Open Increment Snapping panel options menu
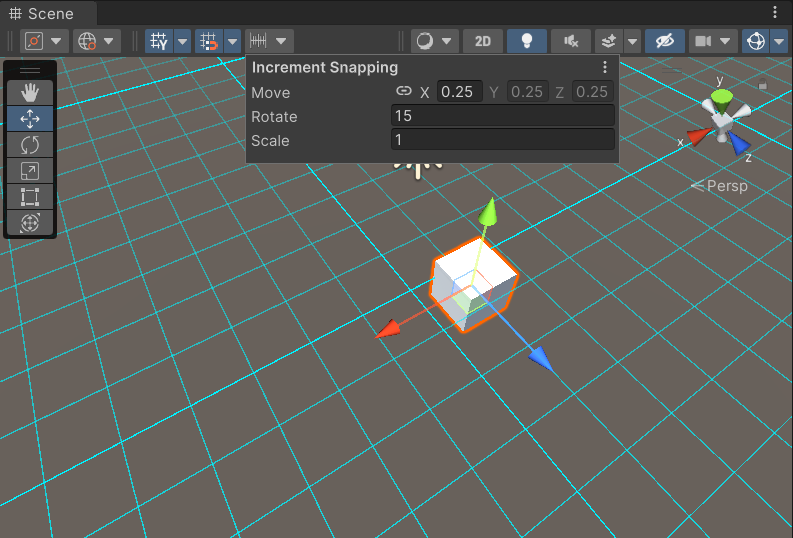Screen dimensions: 793x538 [x=605, y=67]
